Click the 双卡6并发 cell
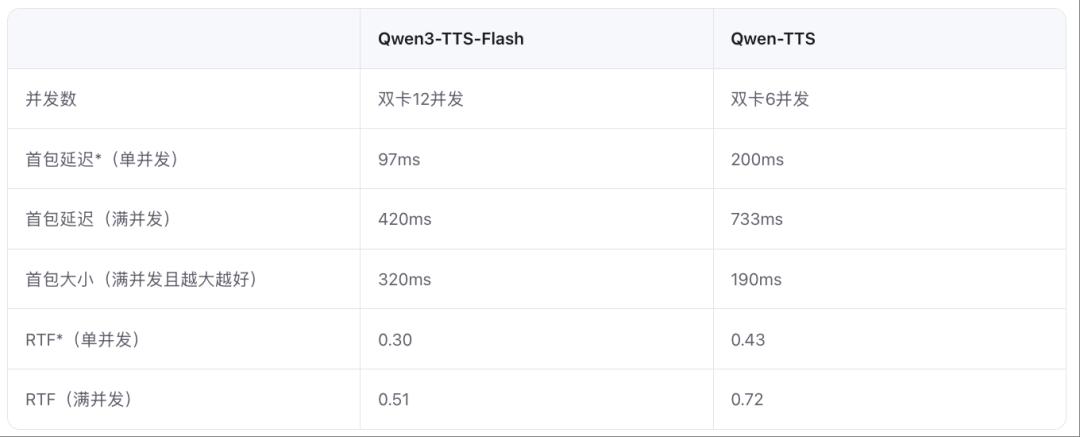The image size is (1080, 437). point(769,99)
